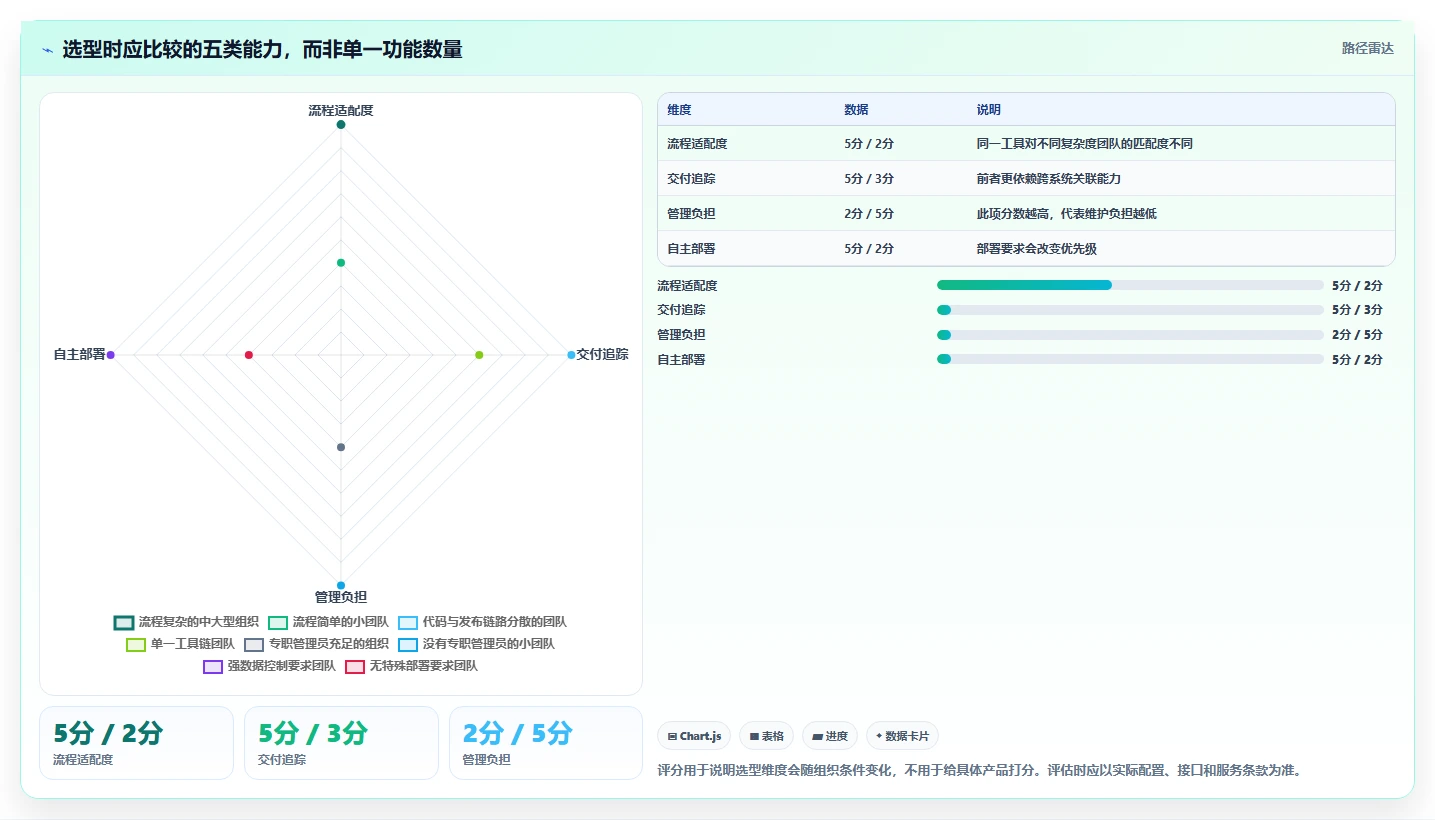Toggle the 流程复杂的中大型组织 legend entry
Image resolution: width=1435 pixels, height=820 pixels.
186,622
